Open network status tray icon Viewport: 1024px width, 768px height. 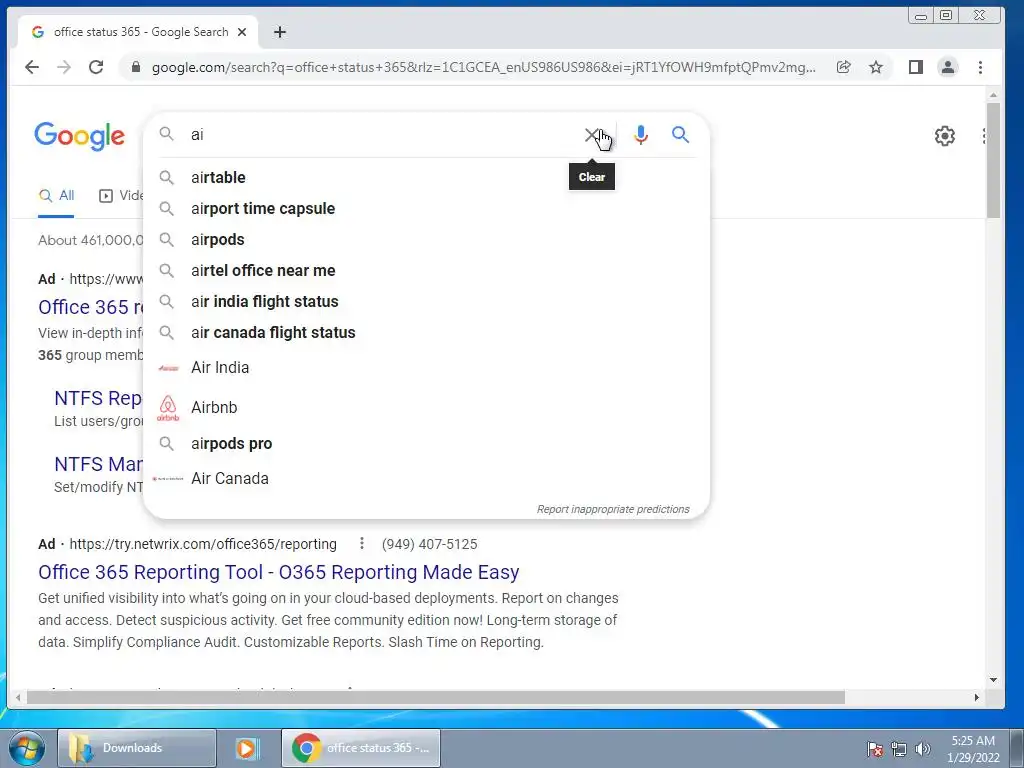899,749
